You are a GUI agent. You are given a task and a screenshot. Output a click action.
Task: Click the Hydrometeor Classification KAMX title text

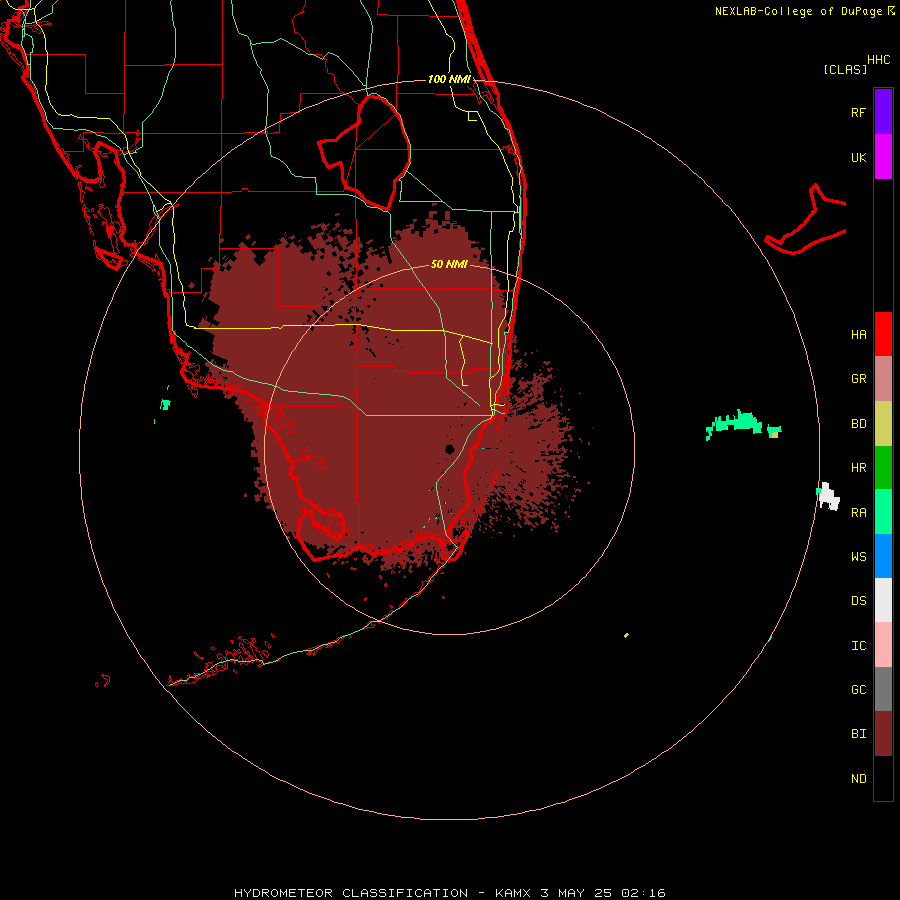(x=449, y=893)
